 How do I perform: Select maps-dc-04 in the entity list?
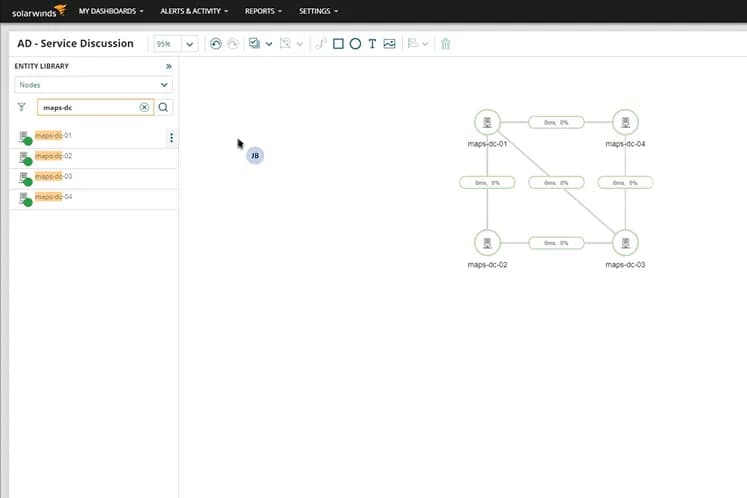click(93, 199)
